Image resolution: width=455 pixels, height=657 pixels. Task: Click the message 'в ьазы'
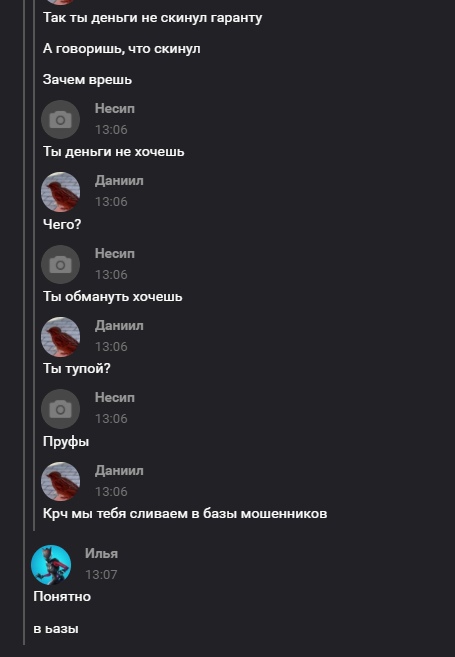(56, 629)
